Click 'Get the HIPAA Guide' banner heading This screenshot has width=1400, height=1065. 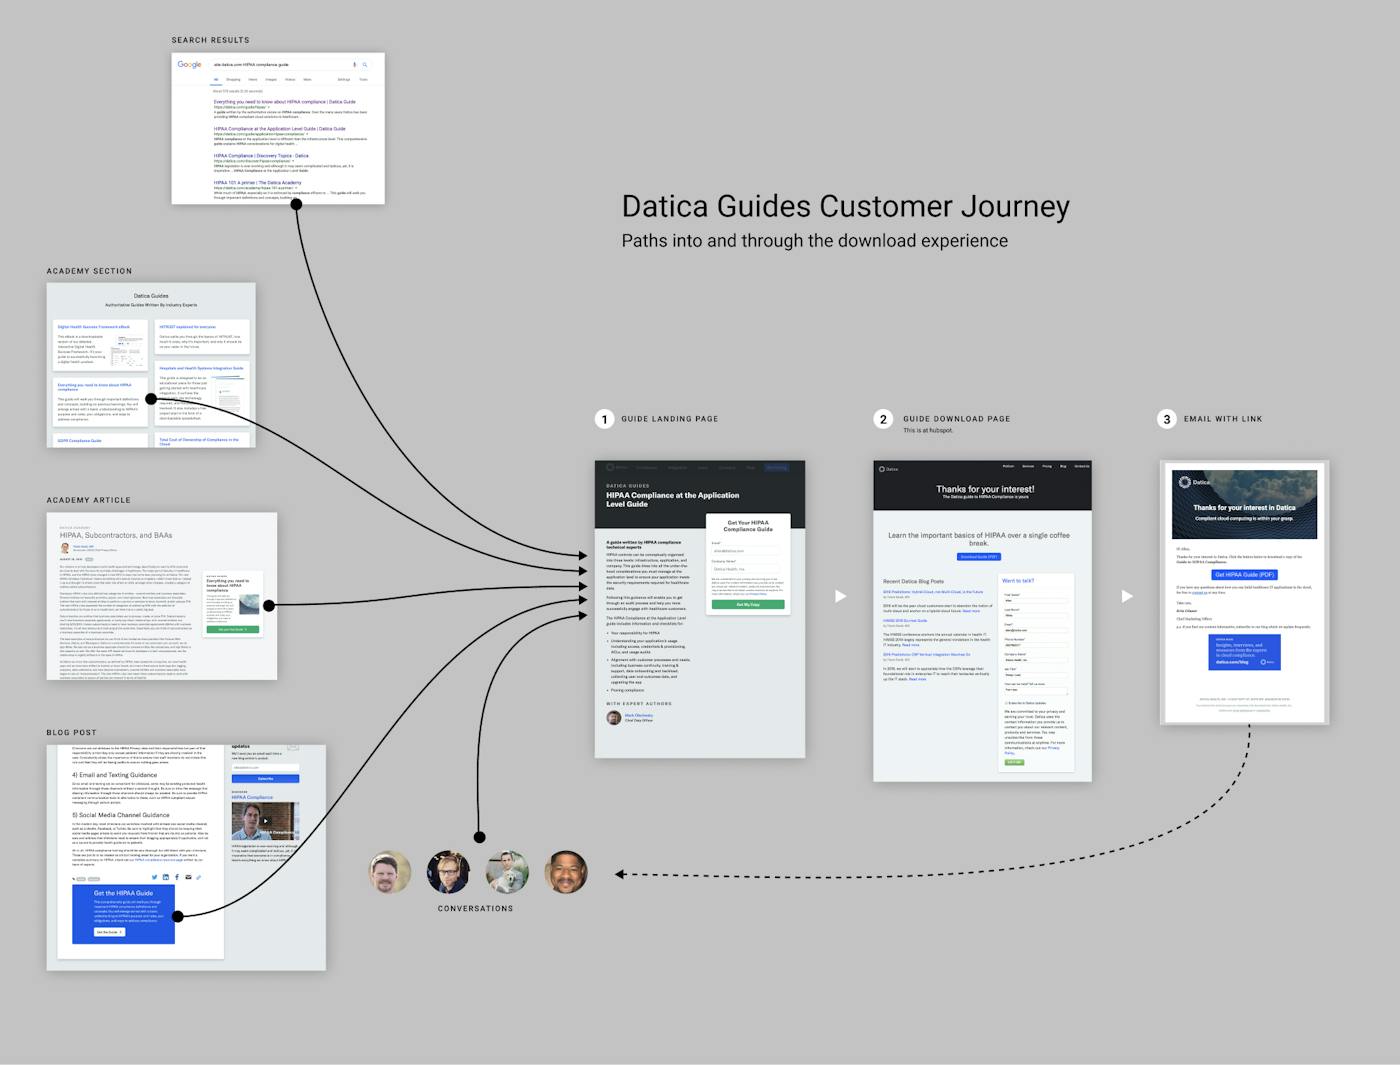123,893
